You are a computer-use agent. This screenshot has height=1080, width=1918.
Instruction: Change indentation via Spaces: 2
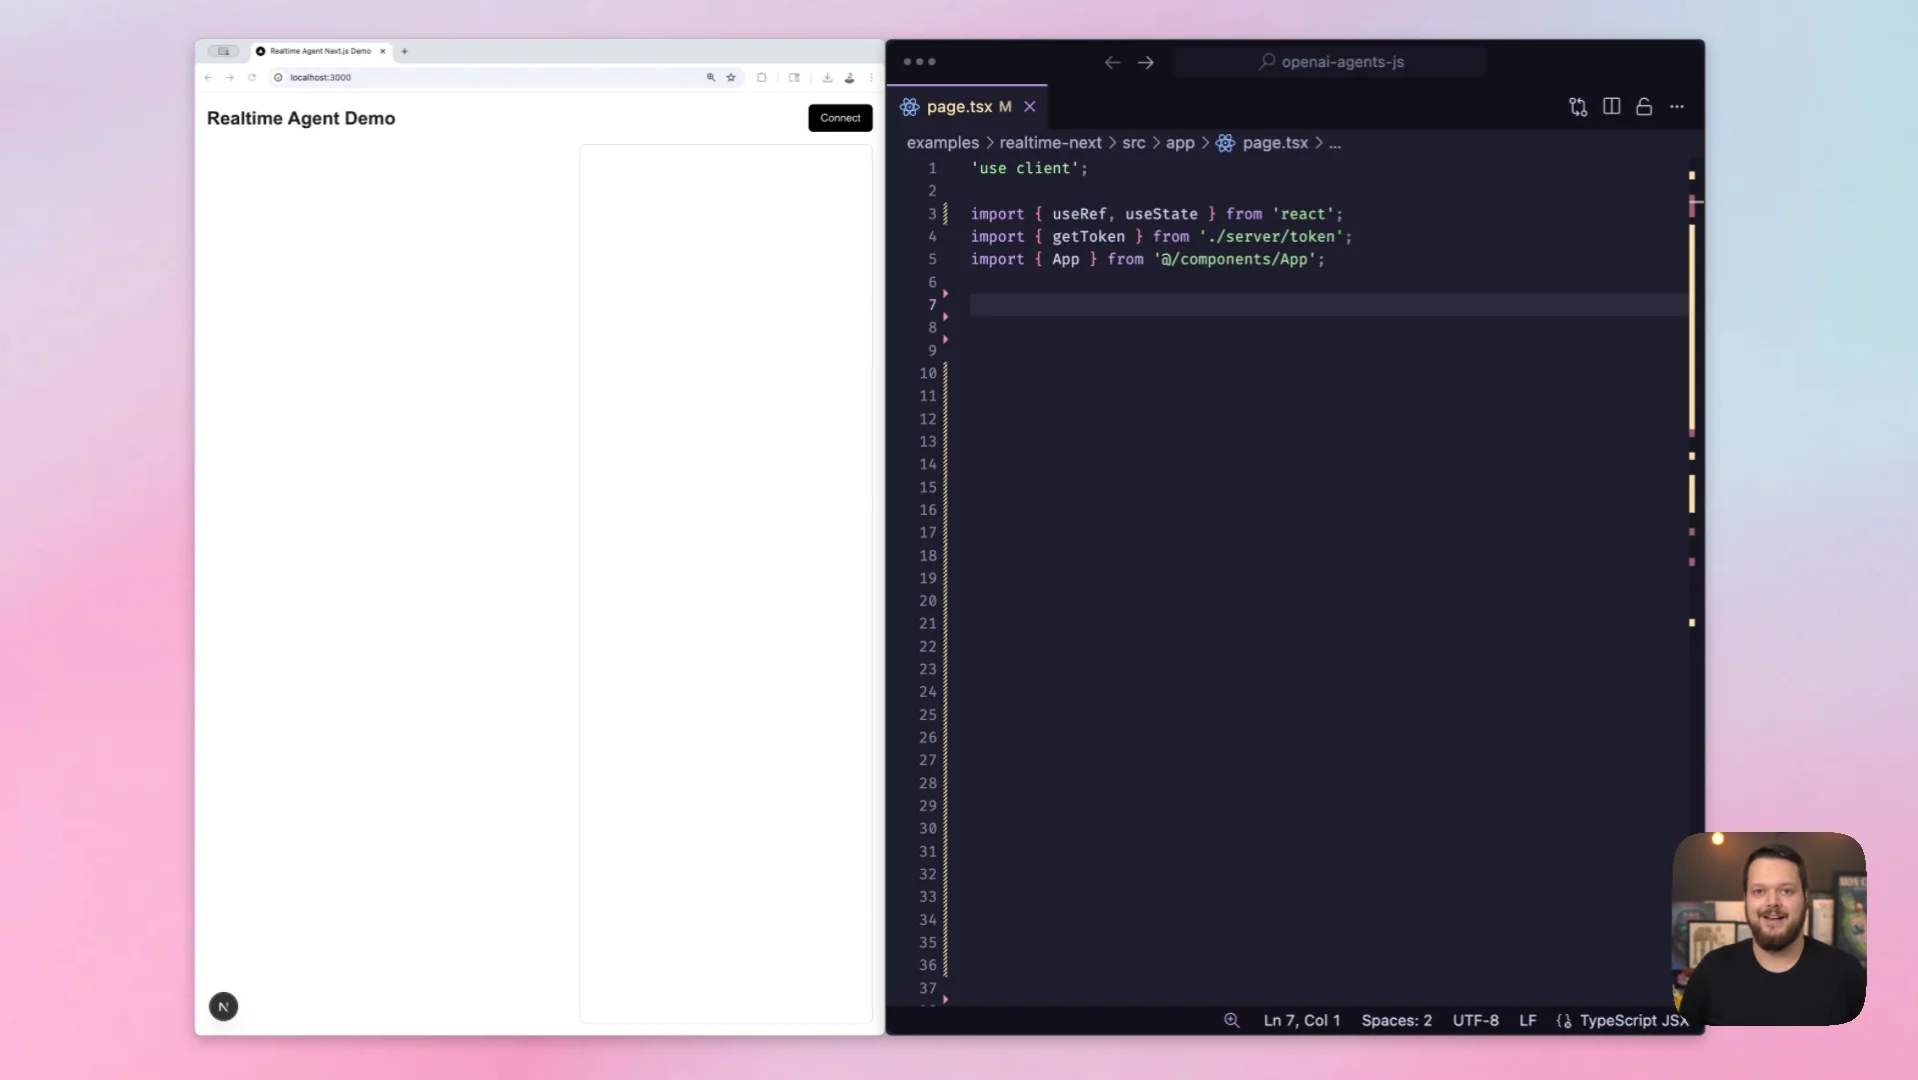(1396, 1021)
